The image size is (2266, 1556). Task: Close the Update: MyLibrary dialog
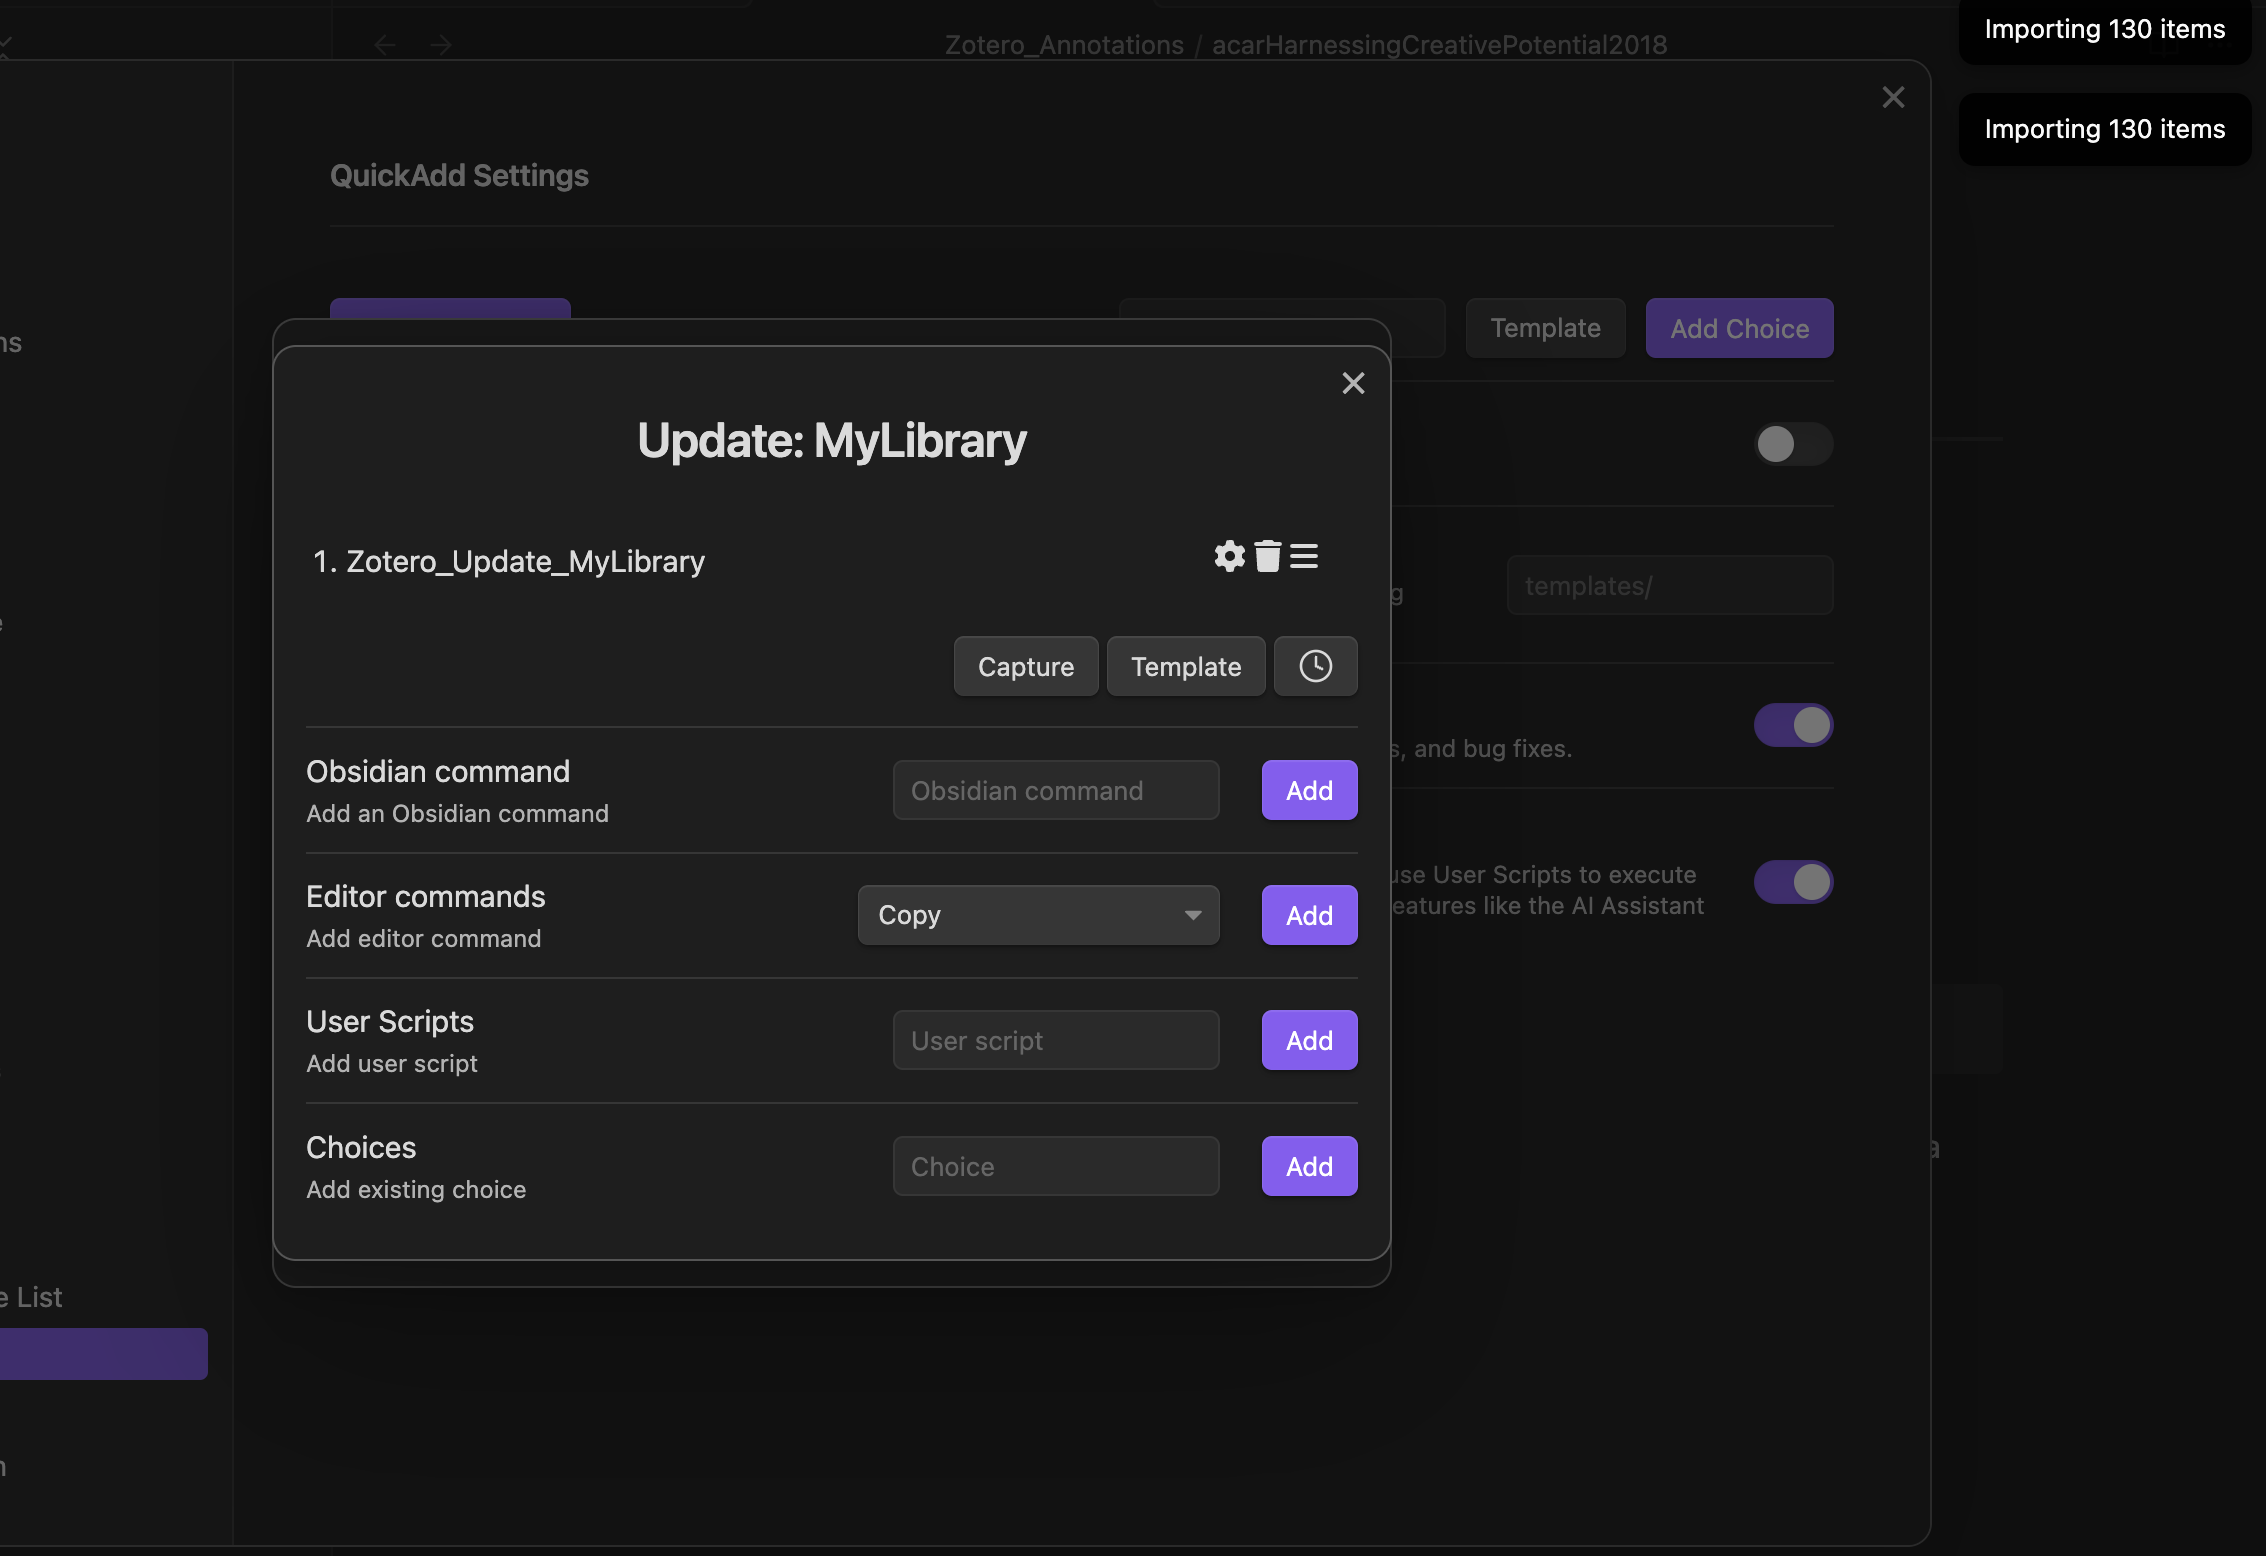[x=1353, y=383]
